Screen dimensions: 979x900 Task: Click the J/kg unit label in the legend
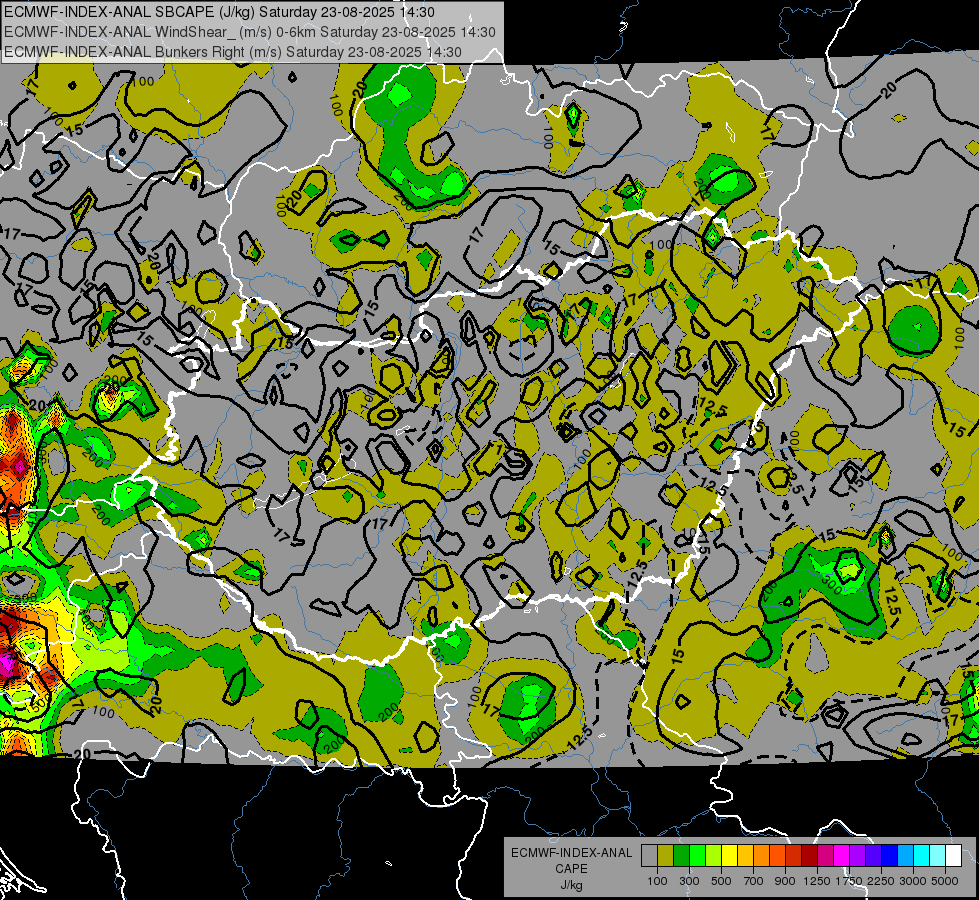coord(571,885)
